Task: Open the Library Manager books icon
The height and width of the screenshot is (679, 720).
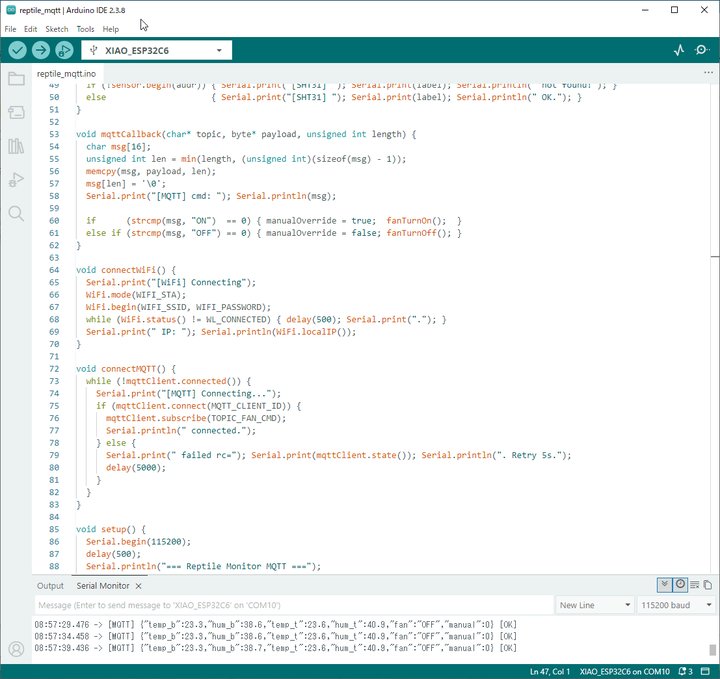Action: (x=16, y=146)
